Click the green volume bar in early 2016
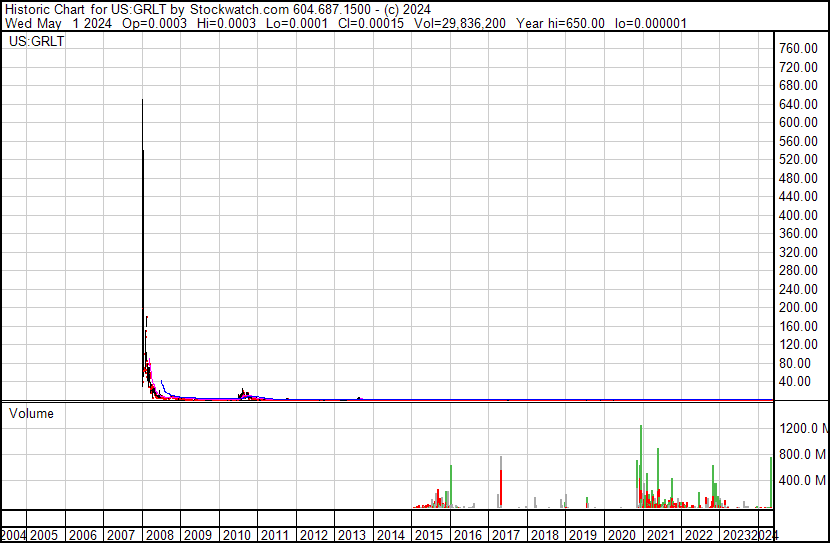Screen dimensions: 830x543 point(451,486)
